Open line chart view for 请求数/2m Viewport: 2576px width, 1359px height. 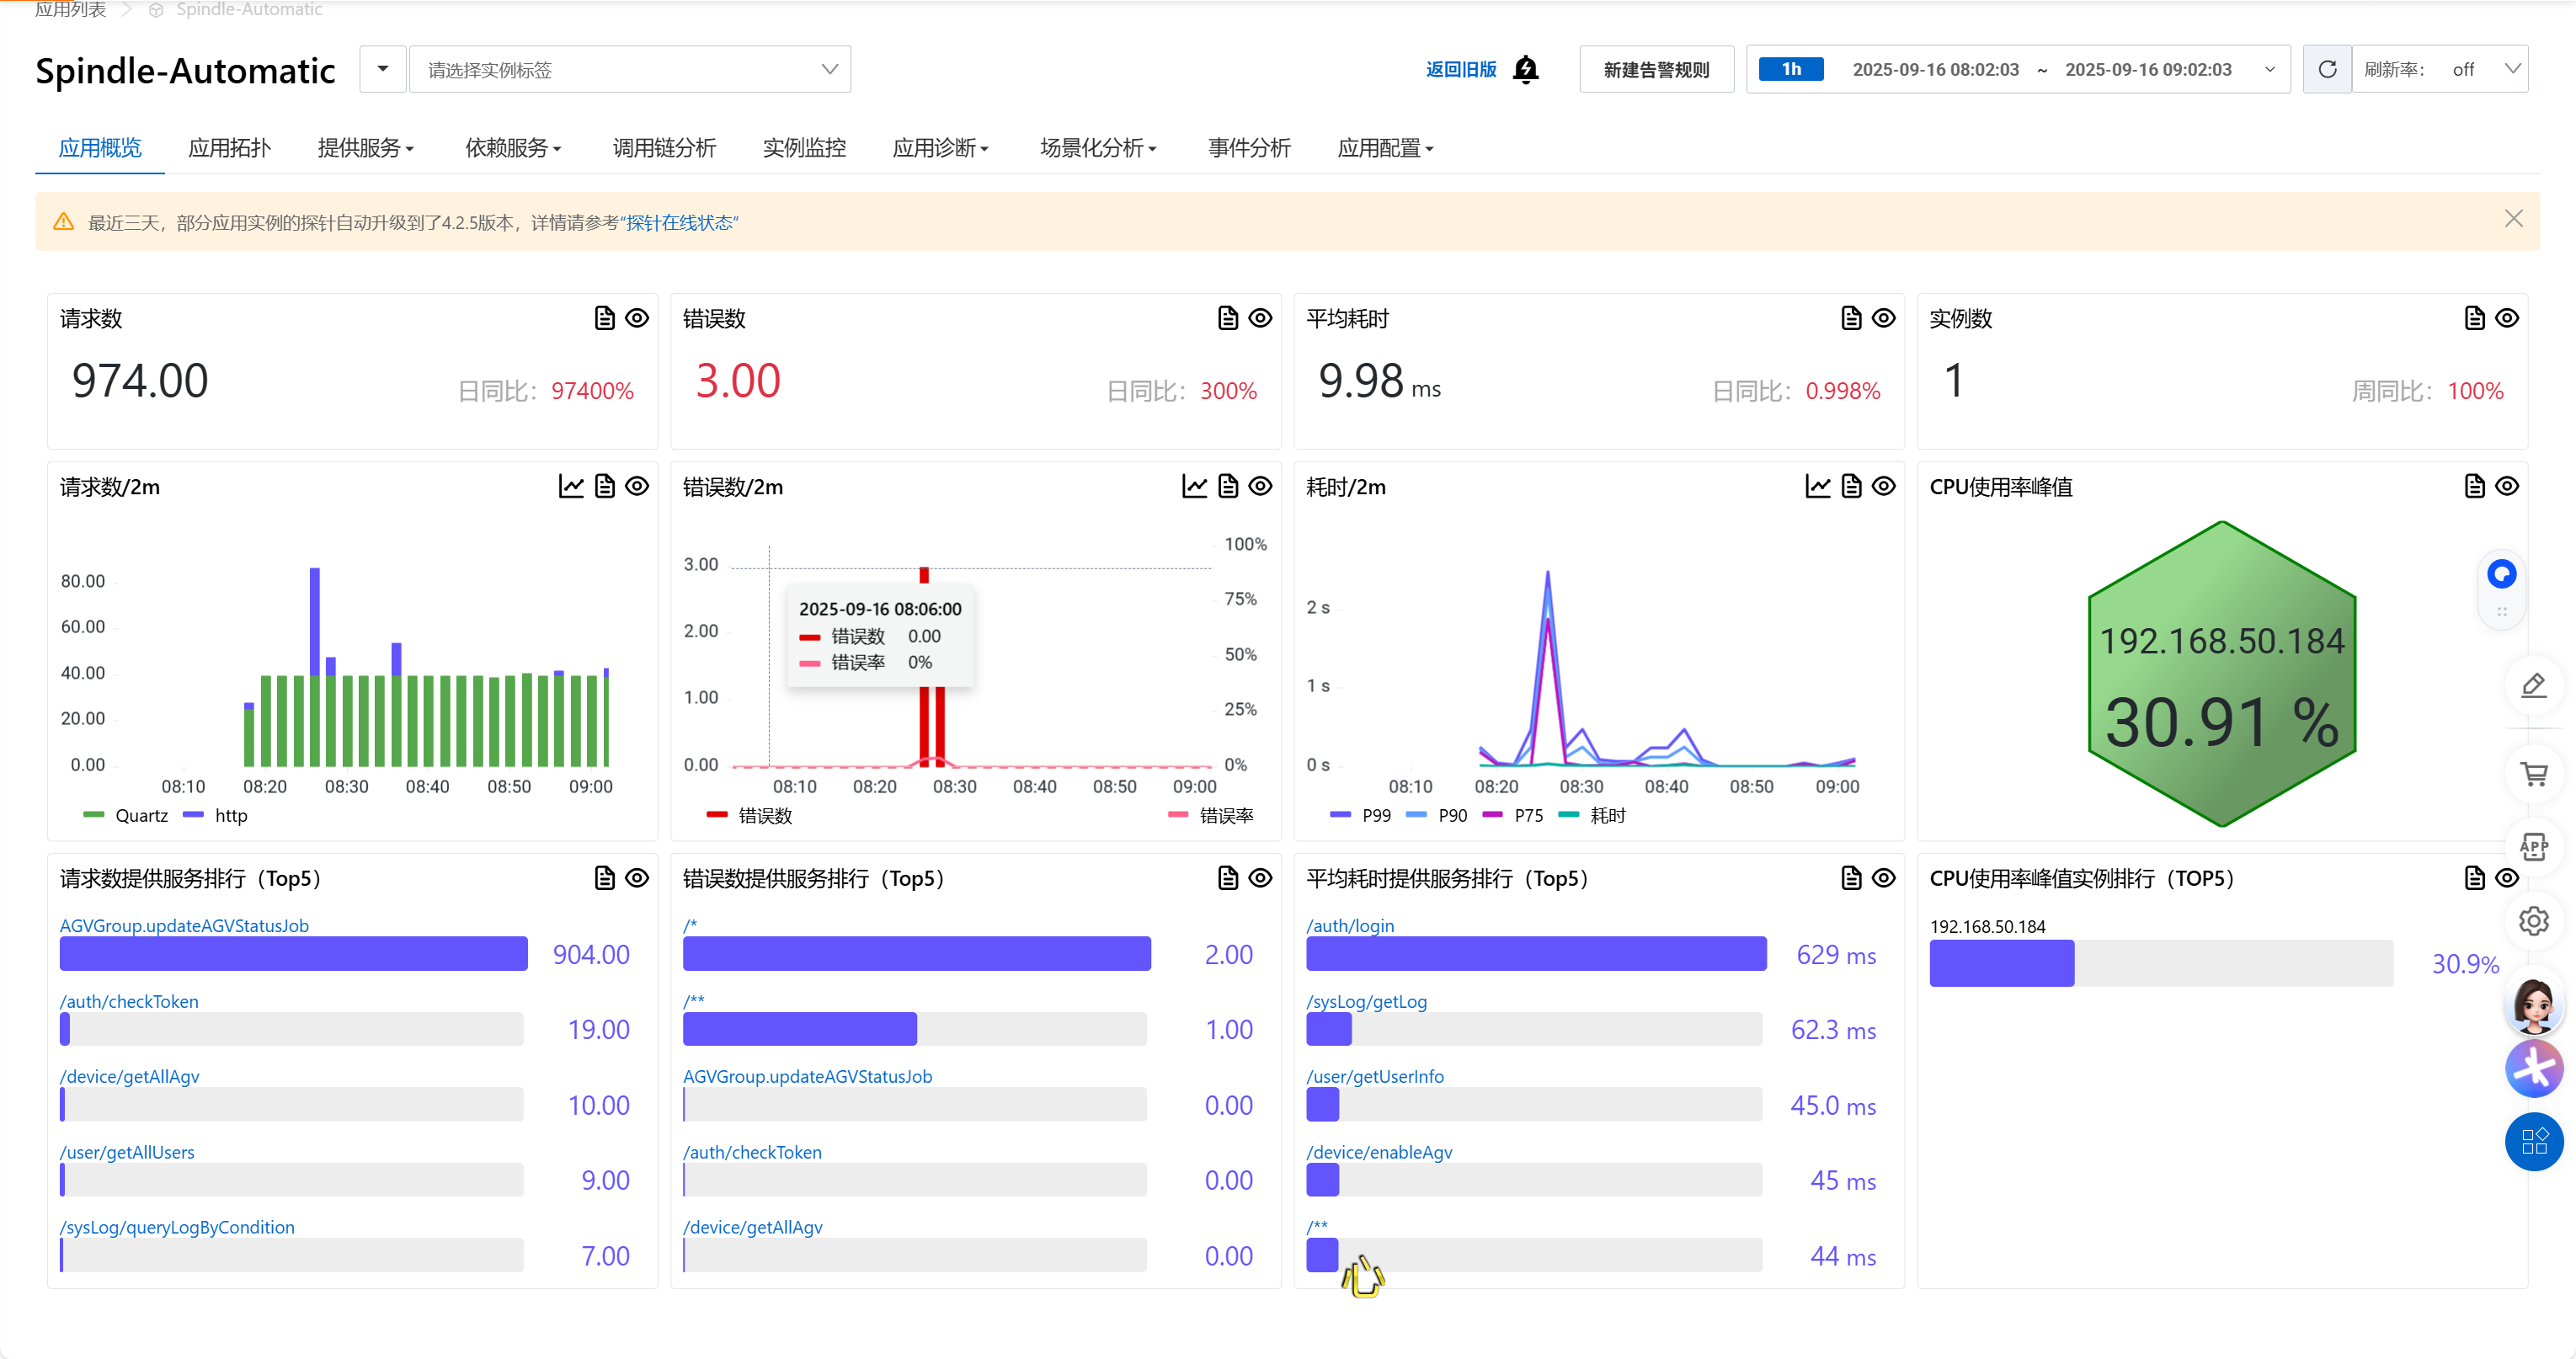point(571,487)
